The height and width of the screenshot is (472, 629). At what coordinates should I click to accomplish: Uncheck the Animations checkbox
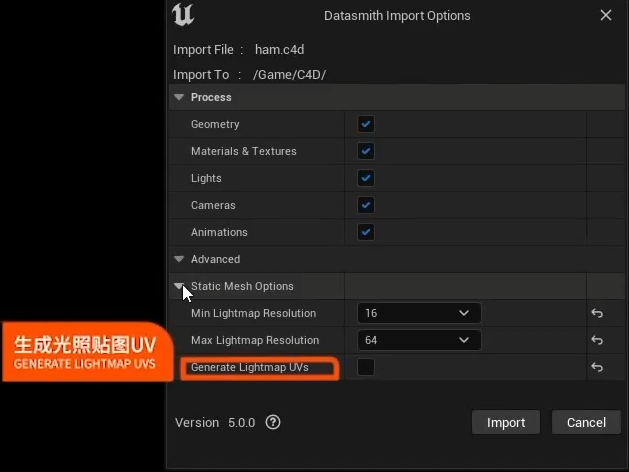(x=366, y=232)
